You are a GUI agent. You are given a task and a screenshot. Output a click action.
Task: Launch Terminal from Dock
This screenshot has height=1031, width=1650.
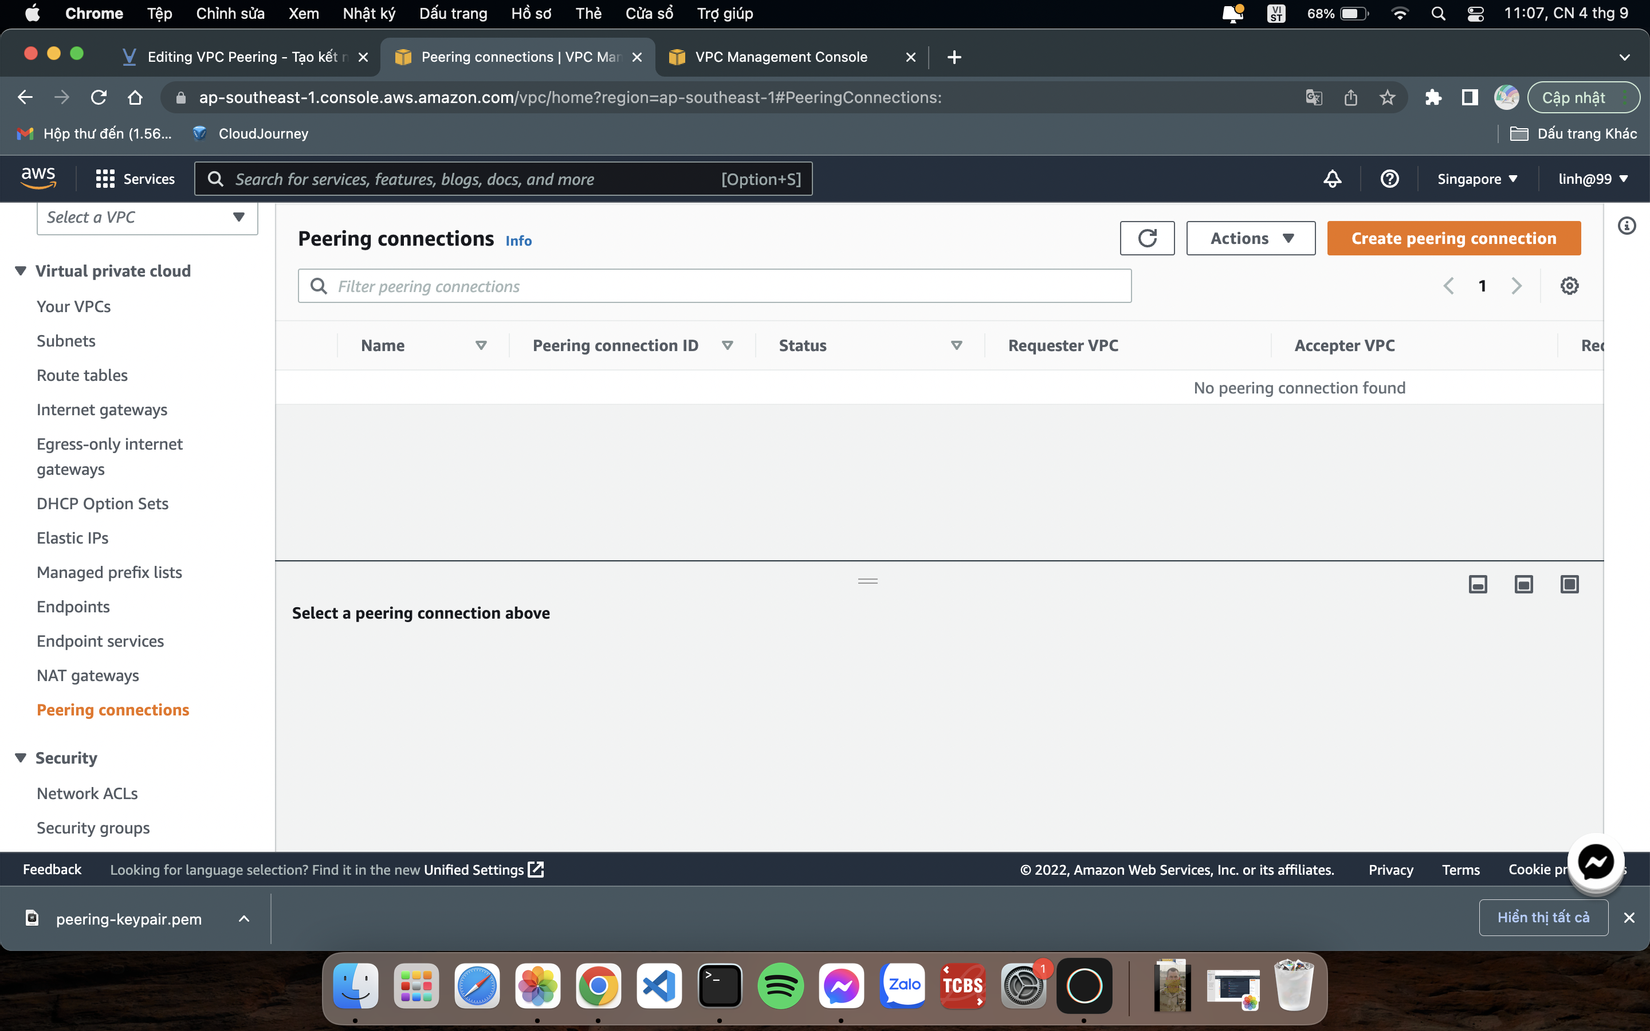pos(720,986)
